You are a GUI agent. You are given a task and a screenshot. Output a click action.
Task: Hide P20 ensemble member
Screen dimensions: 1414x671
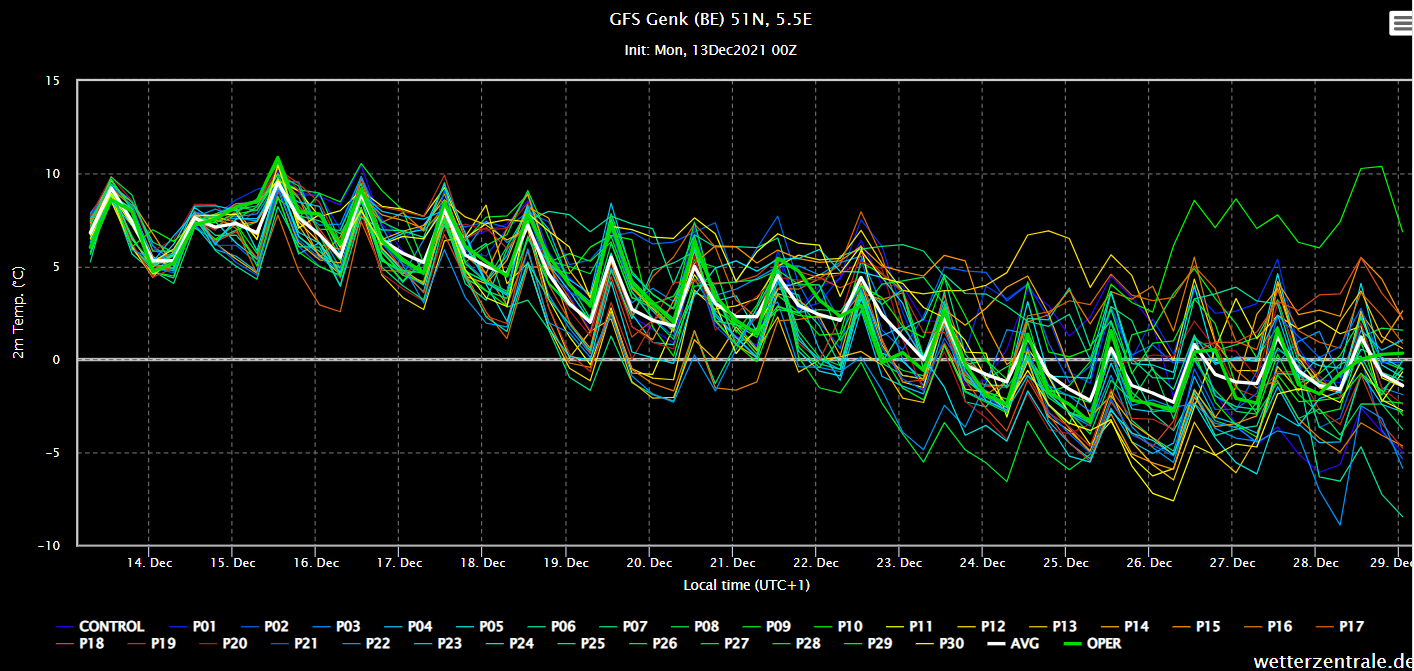[x=221, y=644]
